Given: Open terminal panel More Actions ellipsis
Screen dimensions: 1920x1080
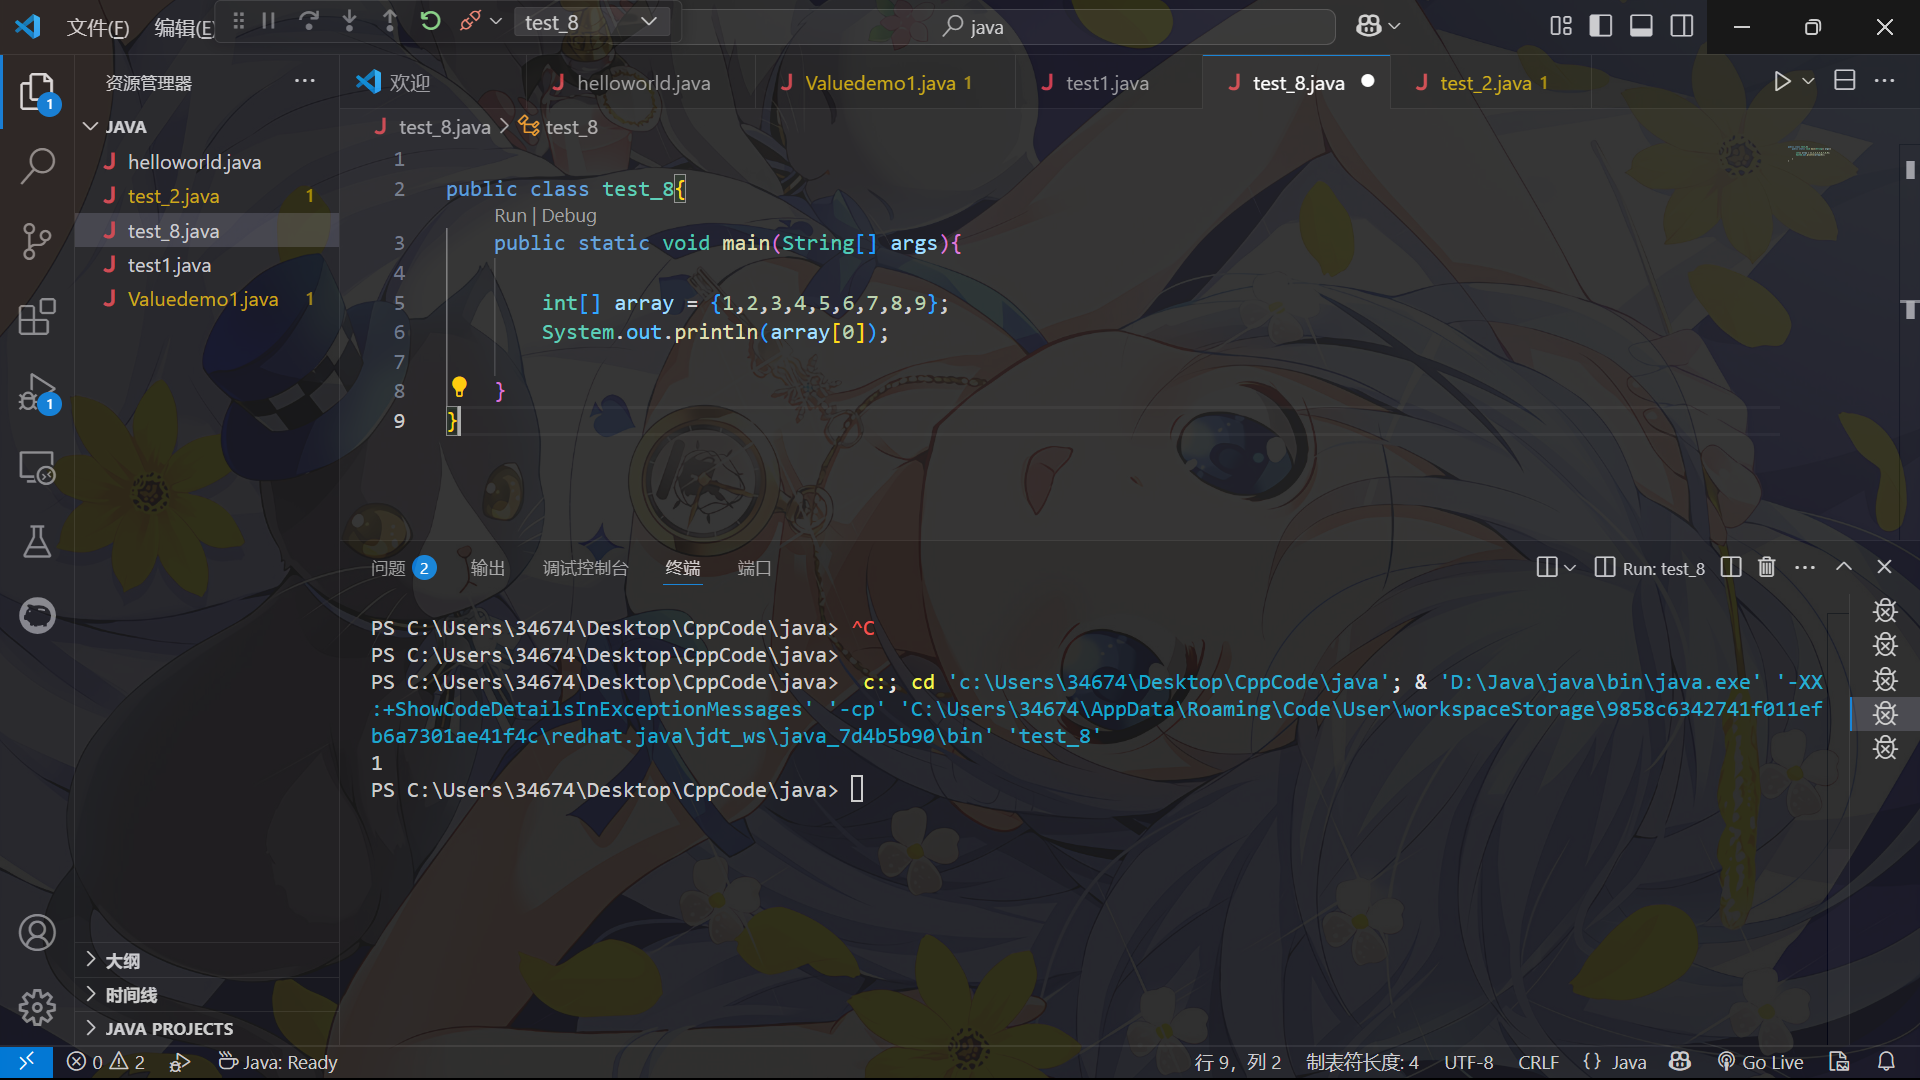Looking at the screenshot, I should point(1805,567).
